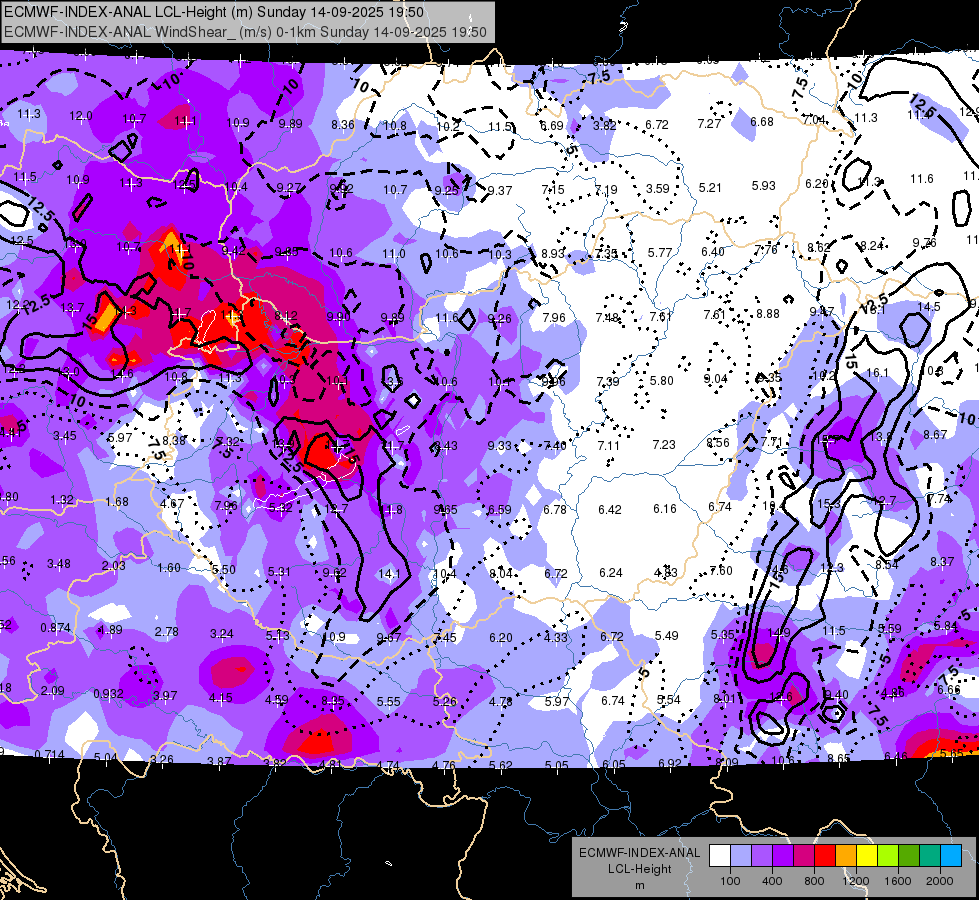
Task: Select the white legend color swatch
Action: (720, 856)
